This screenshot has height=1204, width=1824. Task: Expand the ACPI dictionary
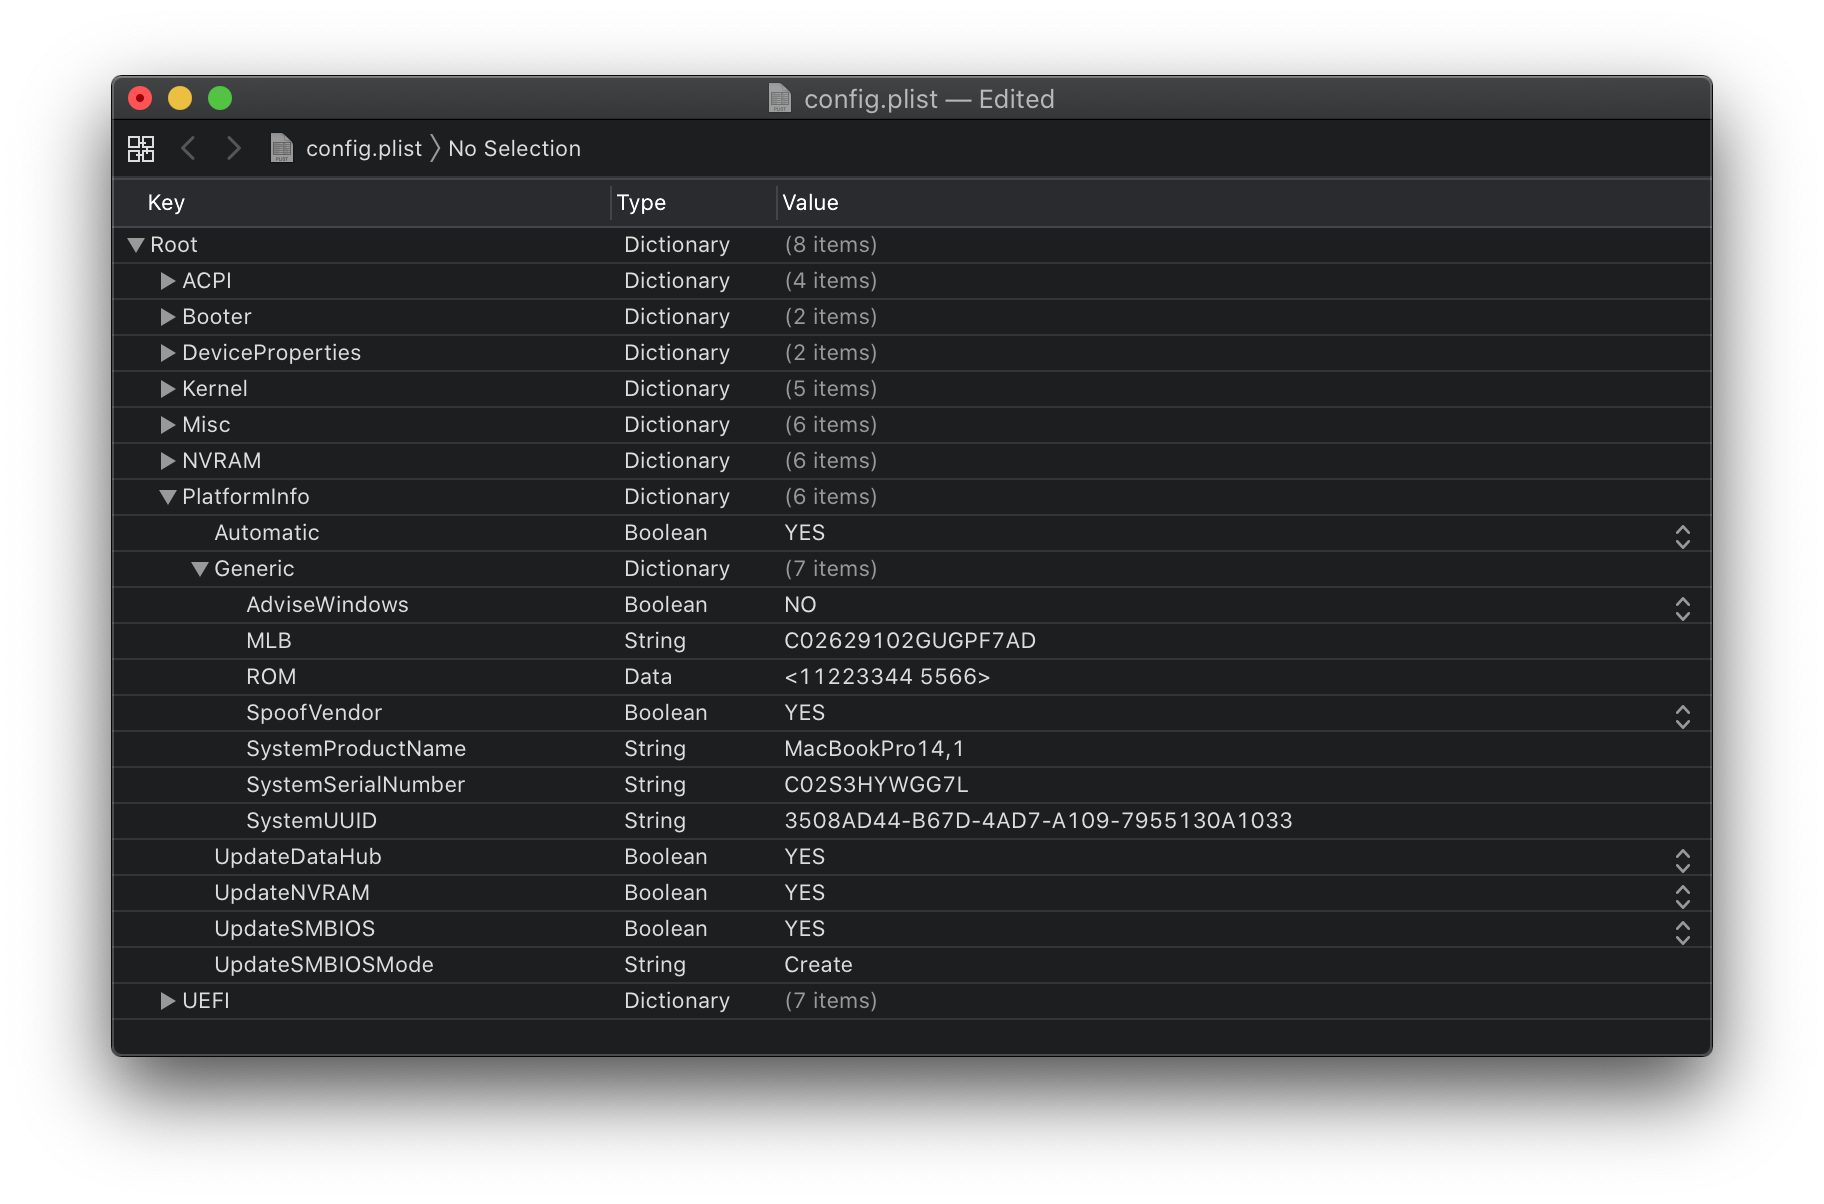(168, 282)
